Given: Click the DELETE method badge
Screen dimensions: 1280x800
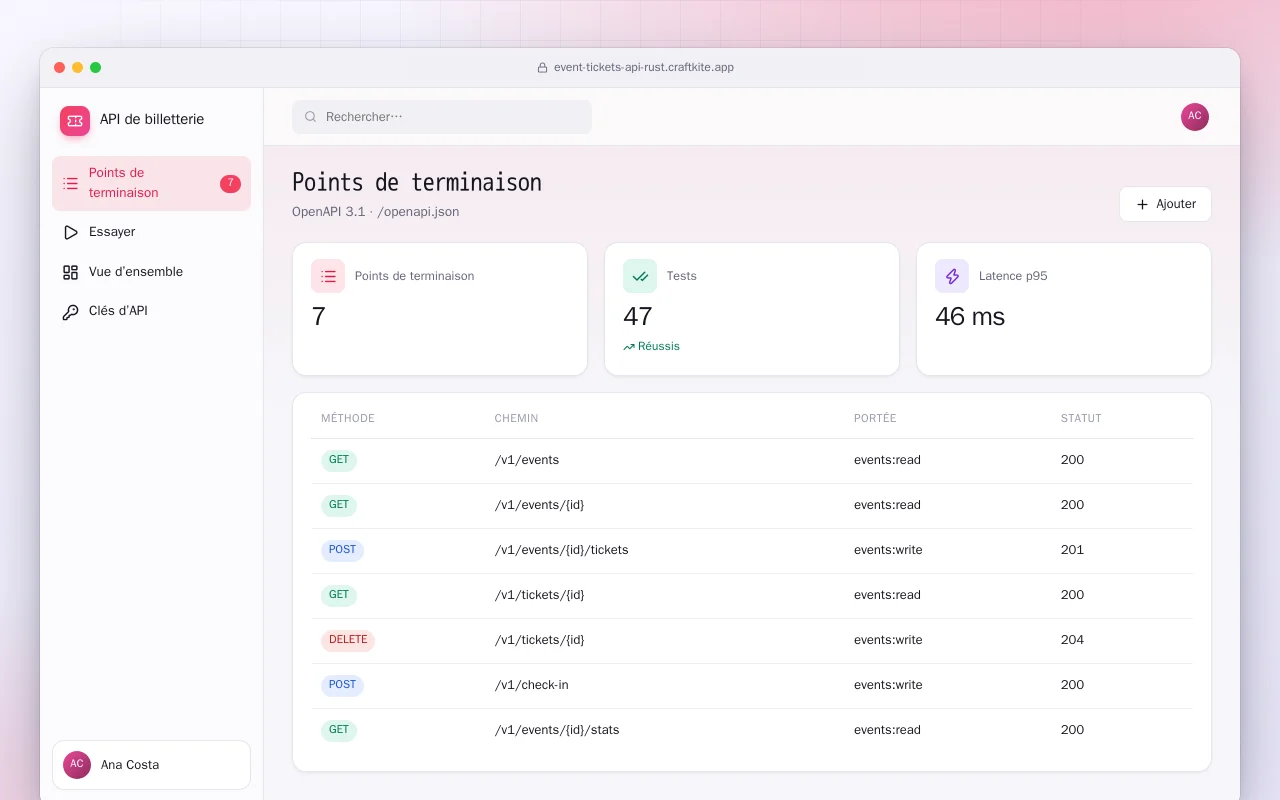Looking at the screenshot, I should point(348,640).
